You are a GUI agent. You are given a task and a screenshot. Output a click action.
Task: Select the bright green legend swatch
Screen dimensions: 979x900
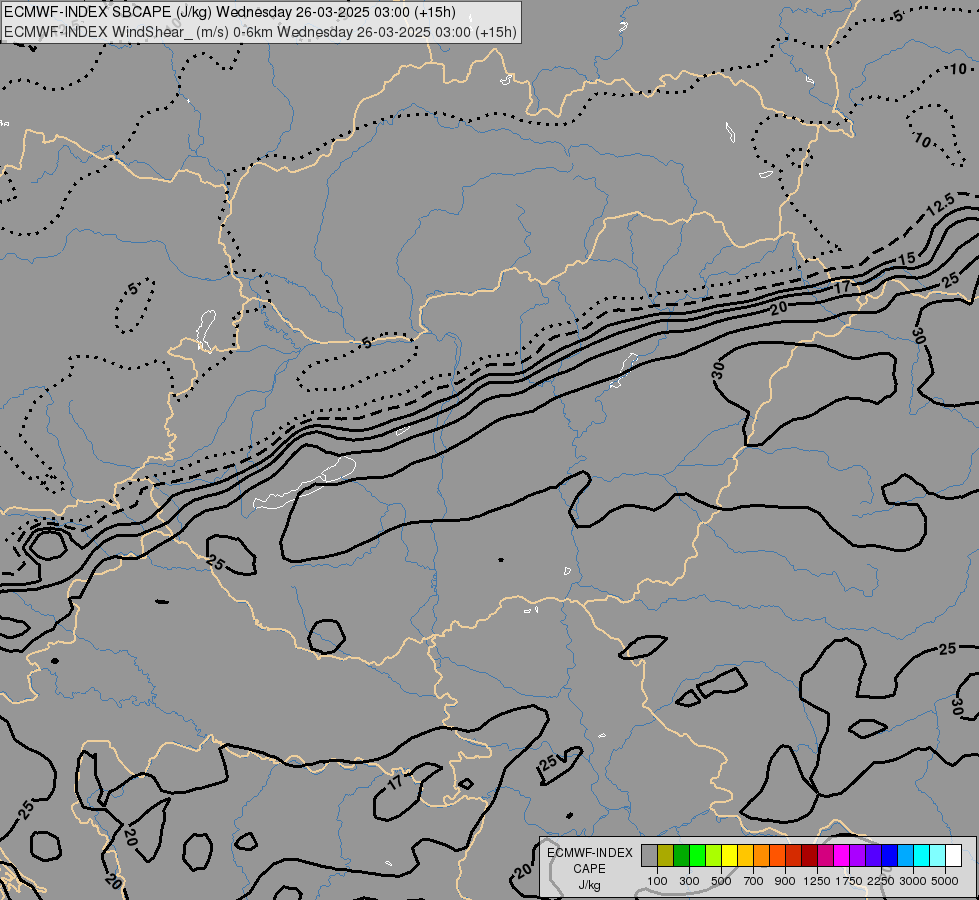pos(697,855)
